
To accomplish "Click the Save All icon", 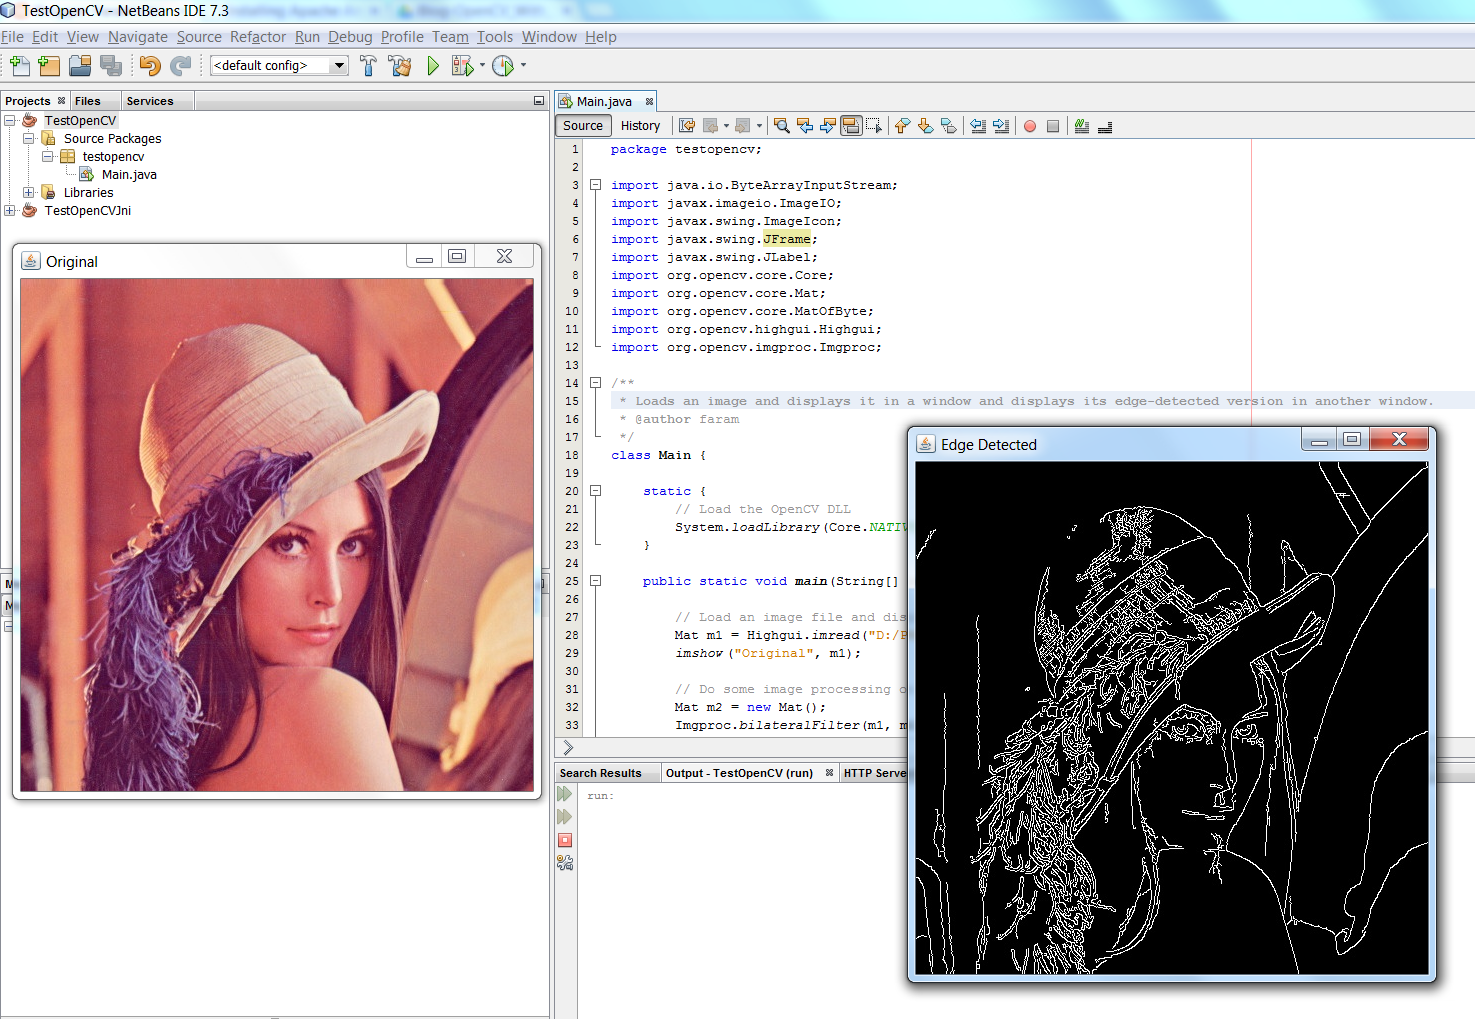I will 111,65.
